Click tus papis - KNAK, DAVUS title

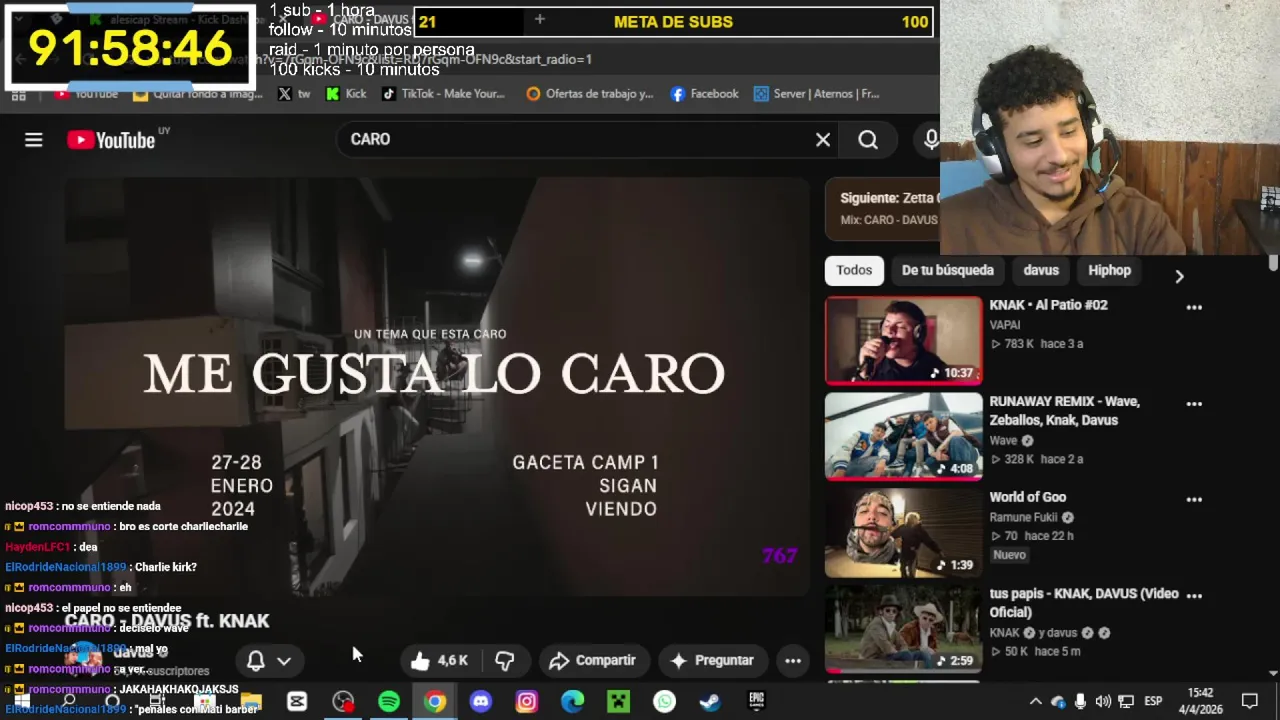[1084, 603]
